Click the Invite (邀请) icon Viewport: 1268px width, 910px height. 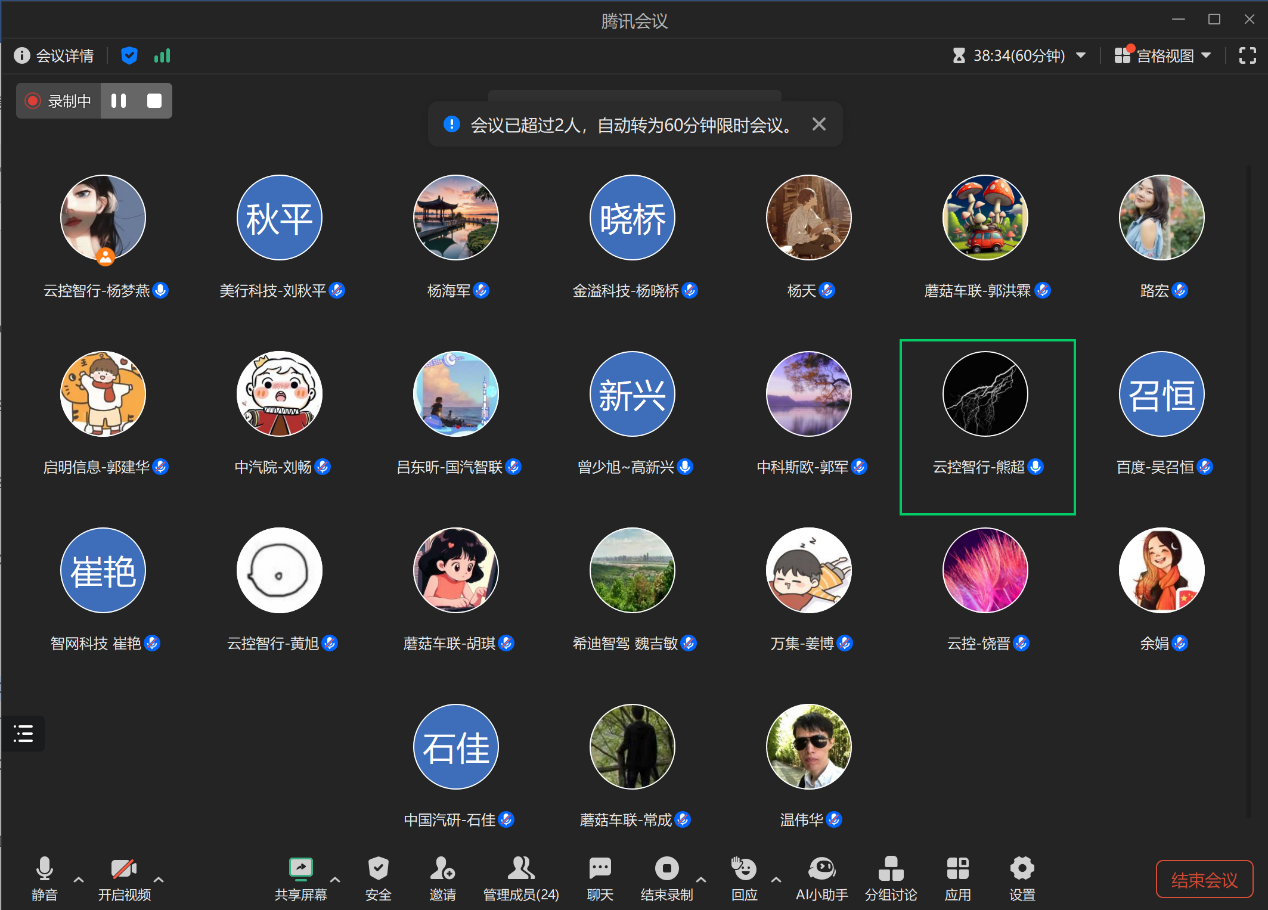coord(443,869)
